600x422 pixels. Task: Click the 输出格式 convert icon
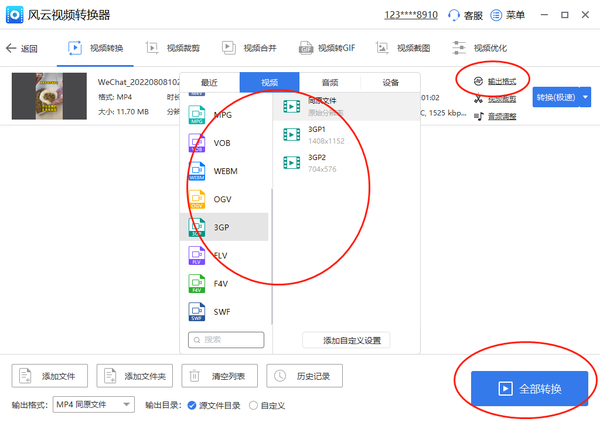[478, 81]
